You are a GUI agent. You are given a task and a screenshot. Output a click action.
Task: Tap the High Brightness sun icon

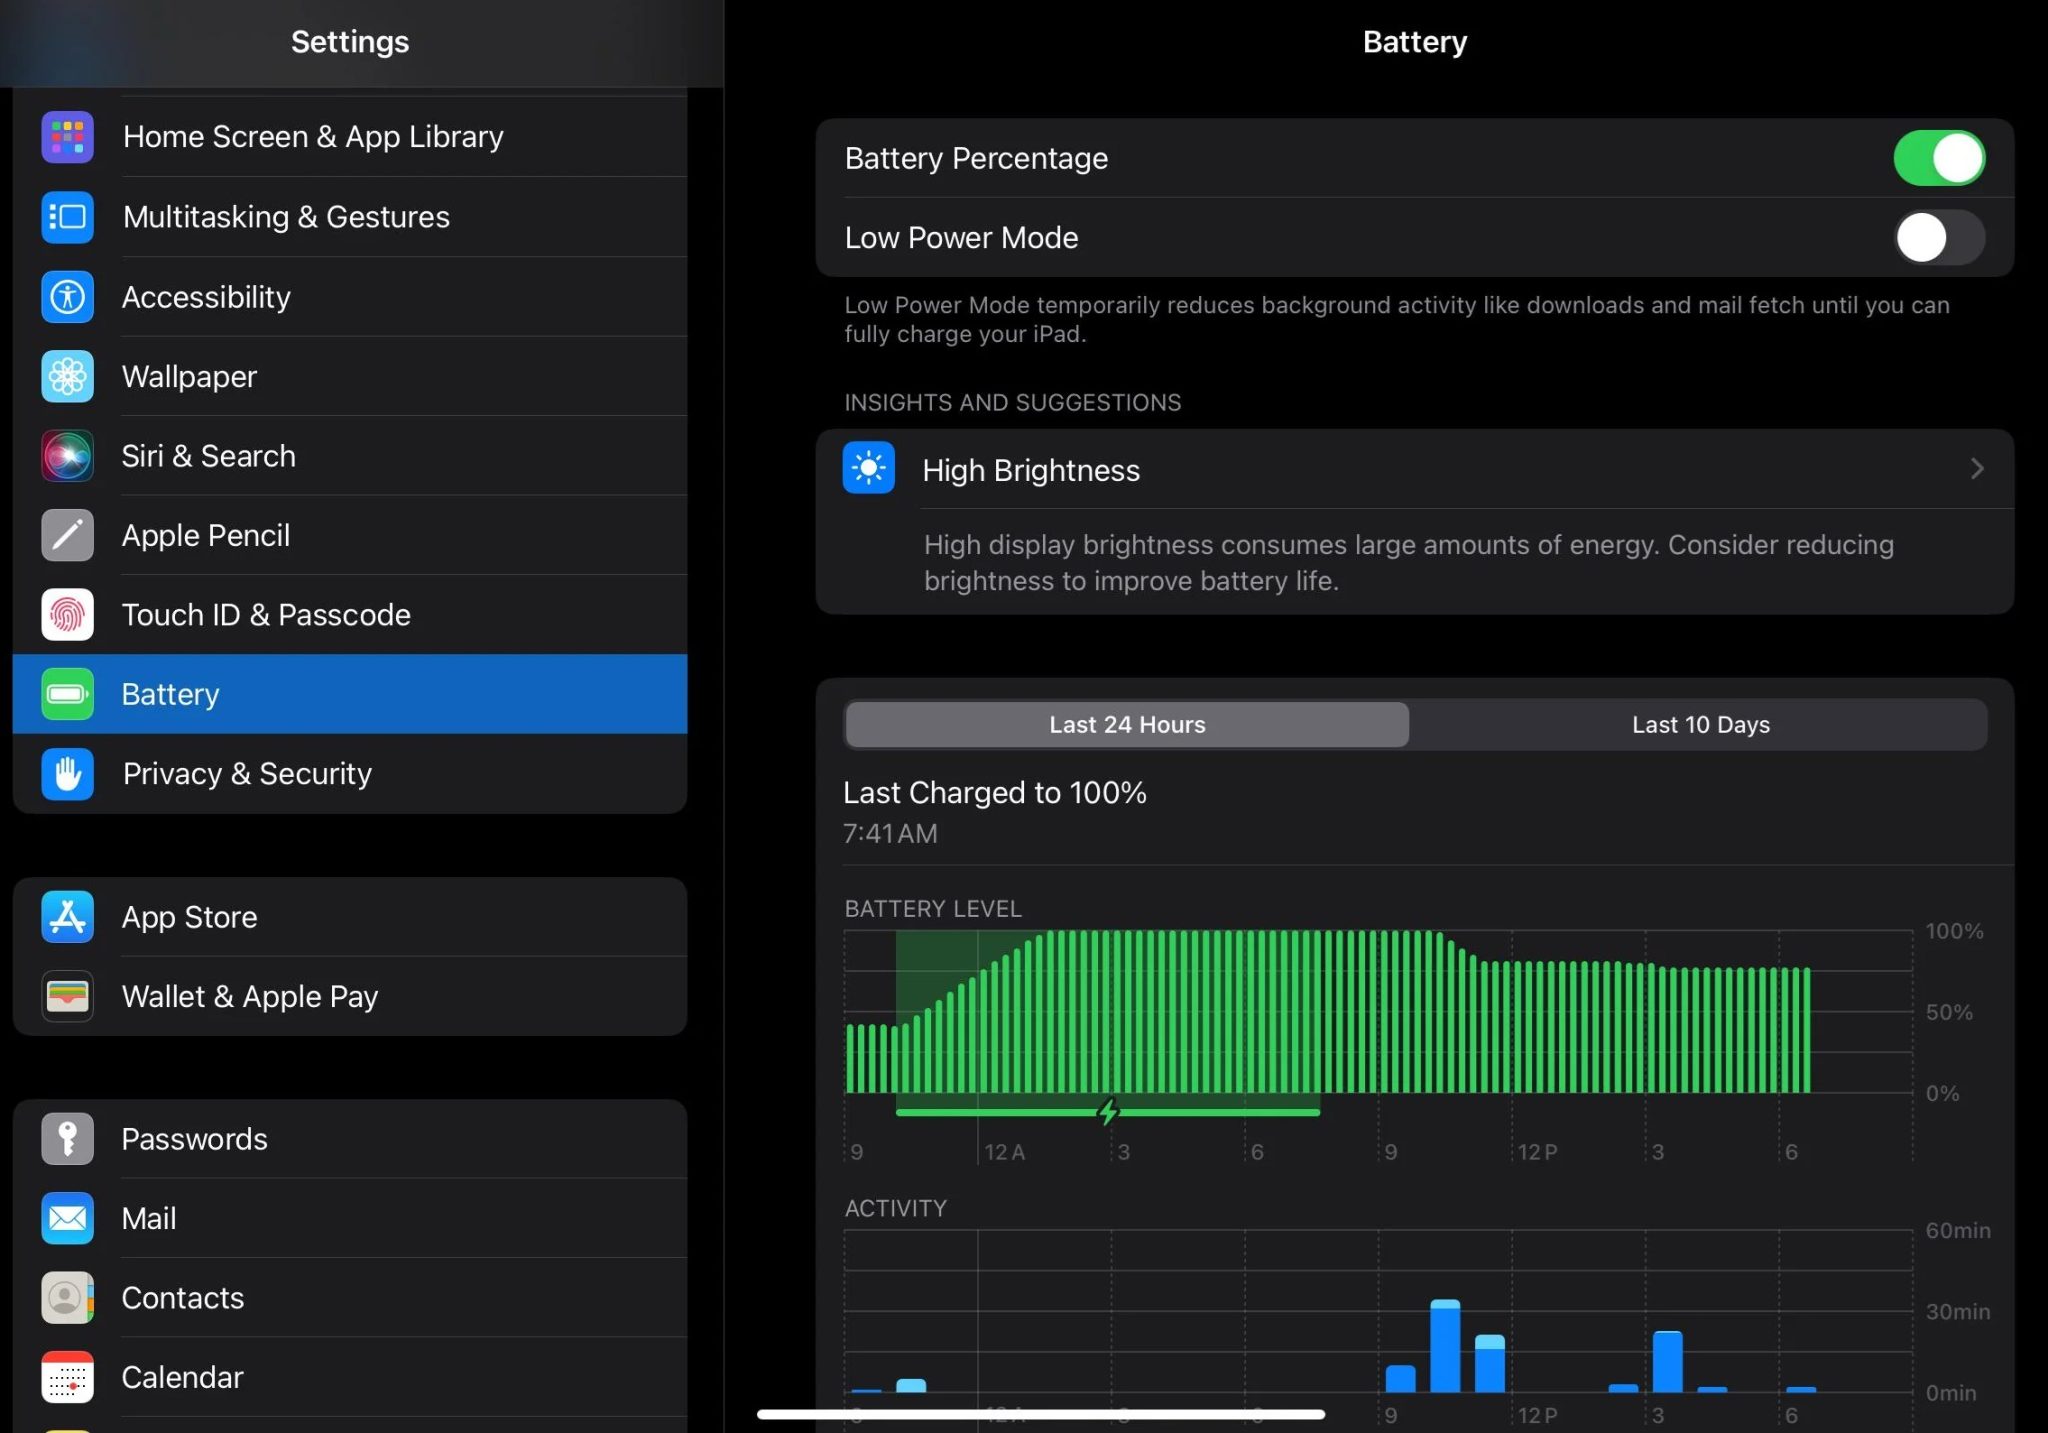pos(868,468)
